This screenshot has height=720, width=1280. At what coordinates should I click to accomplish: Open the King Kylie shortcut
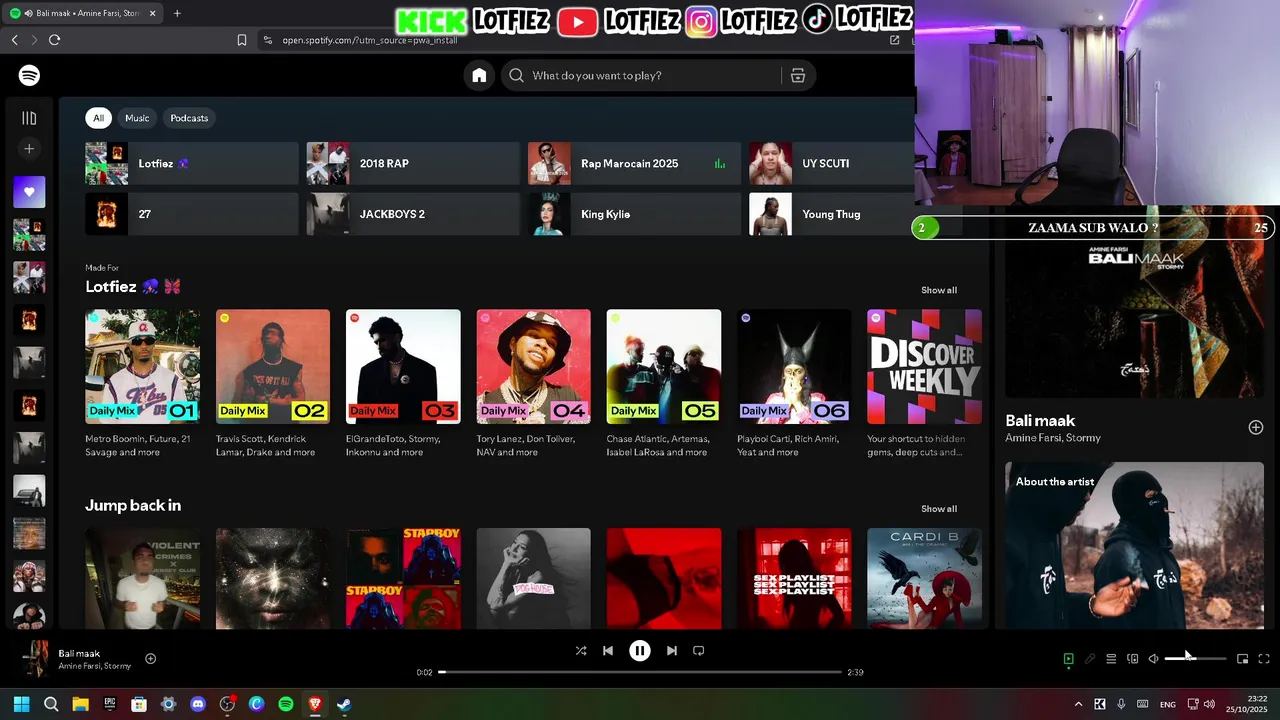[x=634, y=214]
